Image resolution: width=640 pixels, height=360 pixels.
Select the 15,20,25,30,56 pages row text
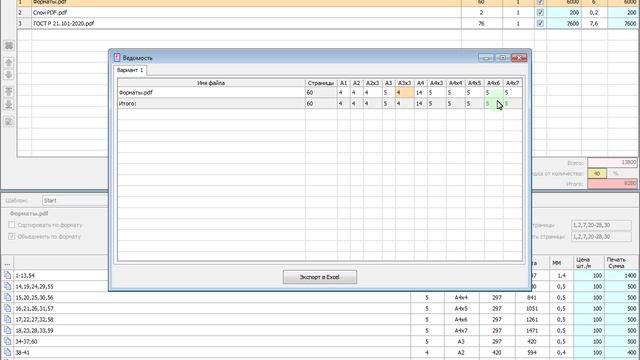pos(34,298)
